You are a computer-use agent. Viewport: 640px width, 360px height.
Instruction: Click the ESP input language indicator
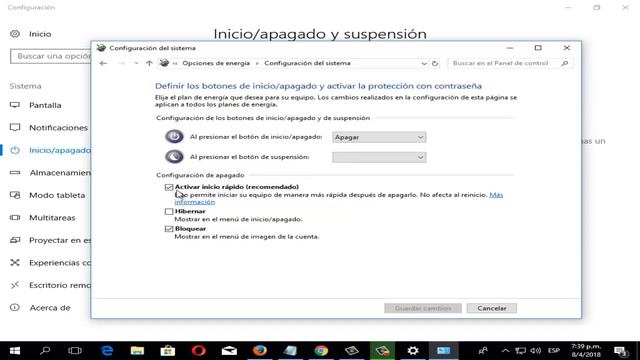554,351
